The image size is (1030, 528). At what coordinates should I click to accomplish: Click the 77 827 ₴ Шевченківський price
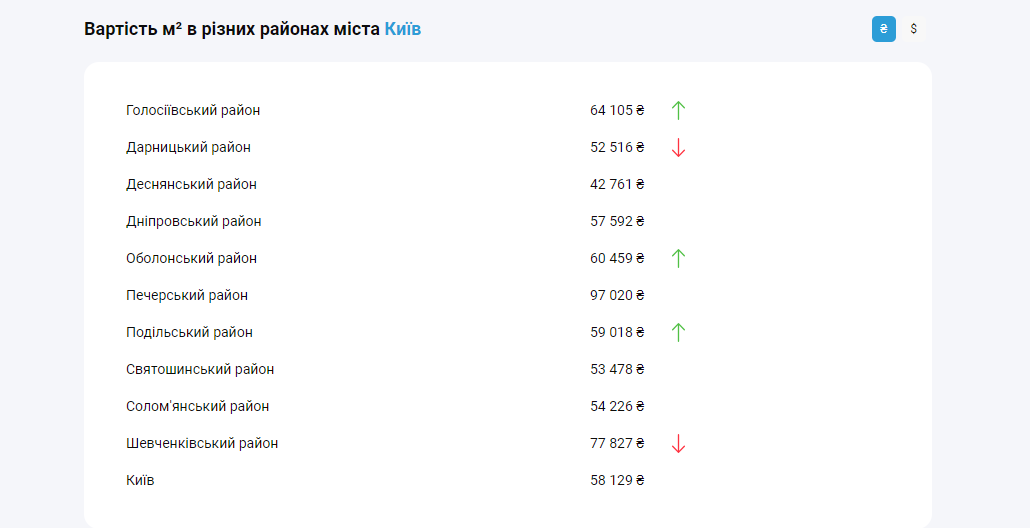[617, 443]
